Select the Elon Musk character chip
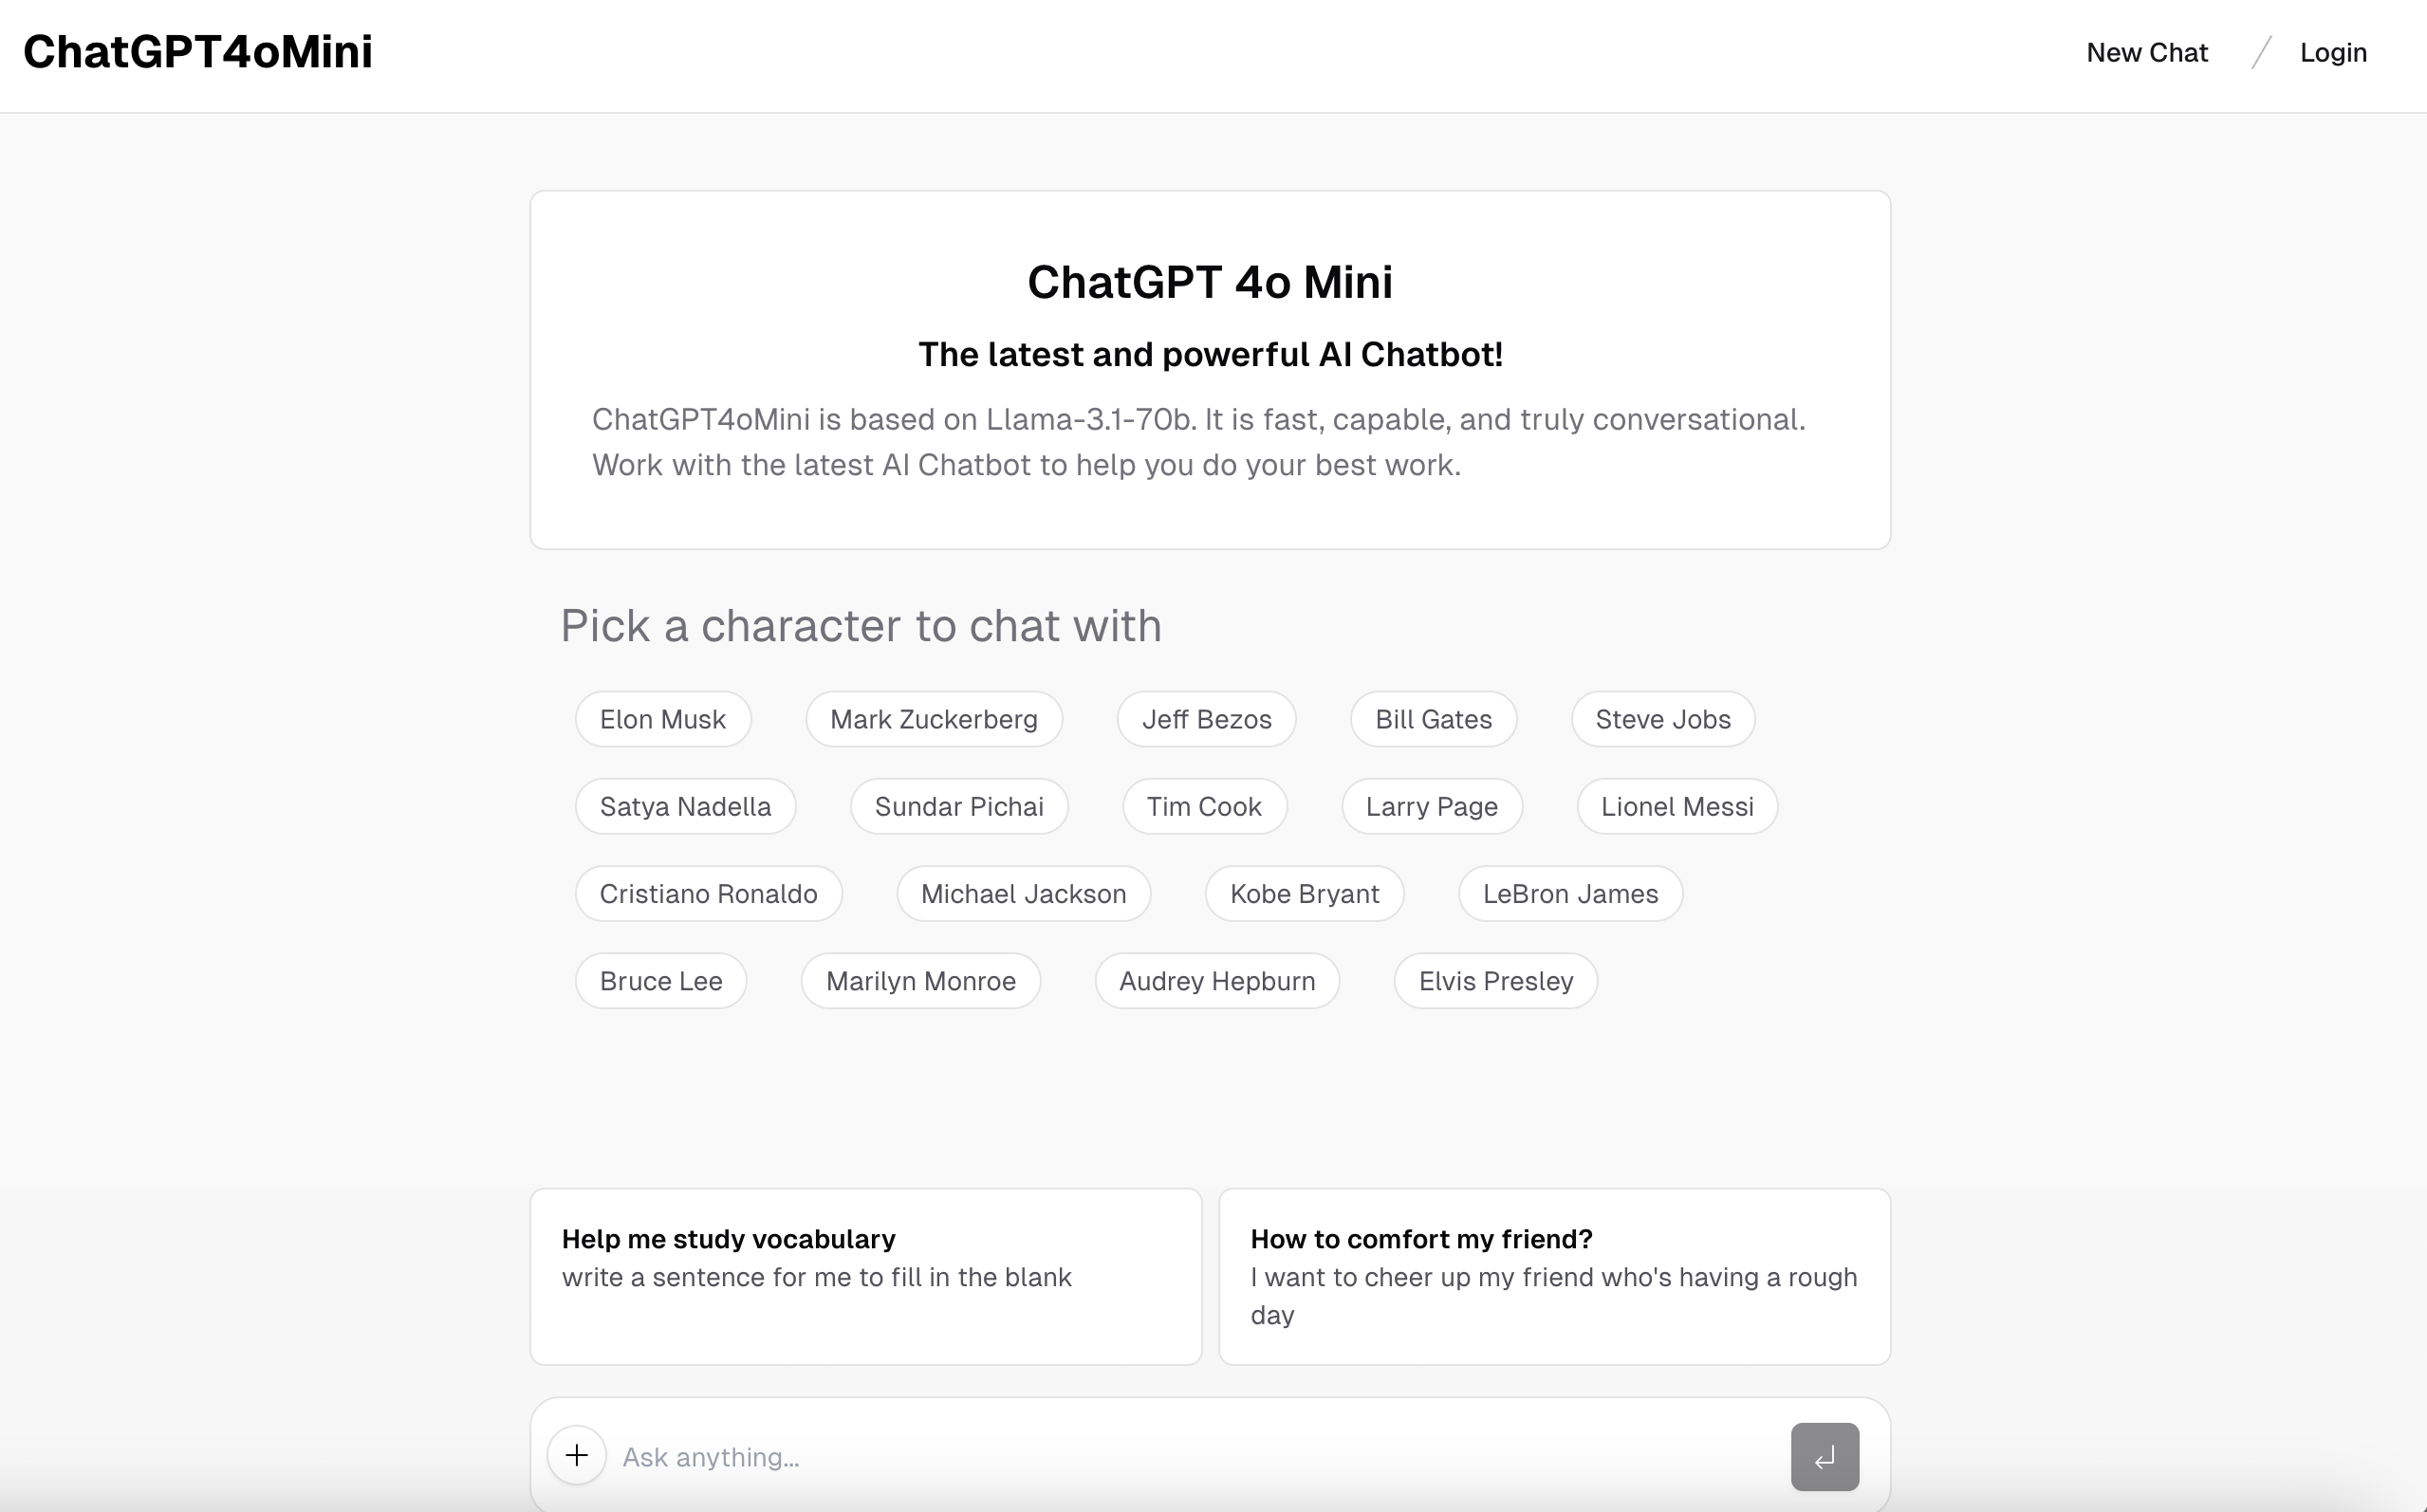Viewport: 2427px width, 1512px height. pos(662,719)
